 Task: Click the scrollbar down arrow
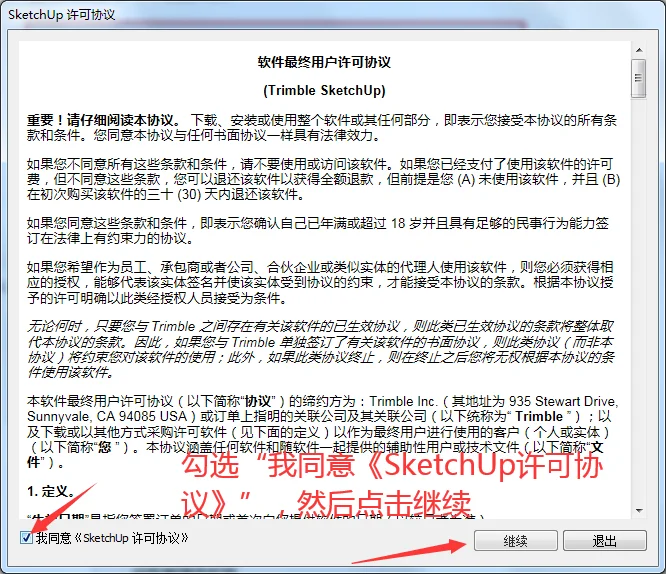pyautogui.click(x=638, y=510)
